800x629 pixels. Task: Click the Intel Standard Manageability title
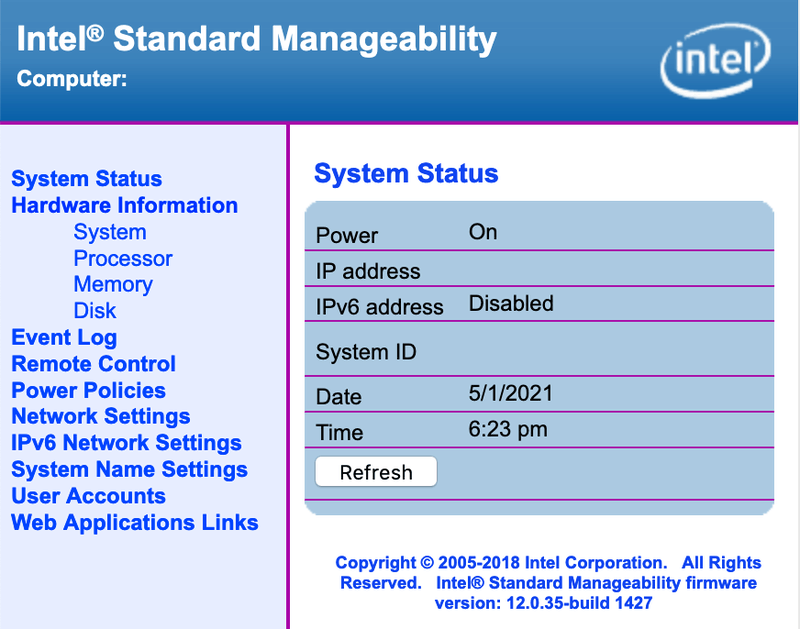pos(257,39)
